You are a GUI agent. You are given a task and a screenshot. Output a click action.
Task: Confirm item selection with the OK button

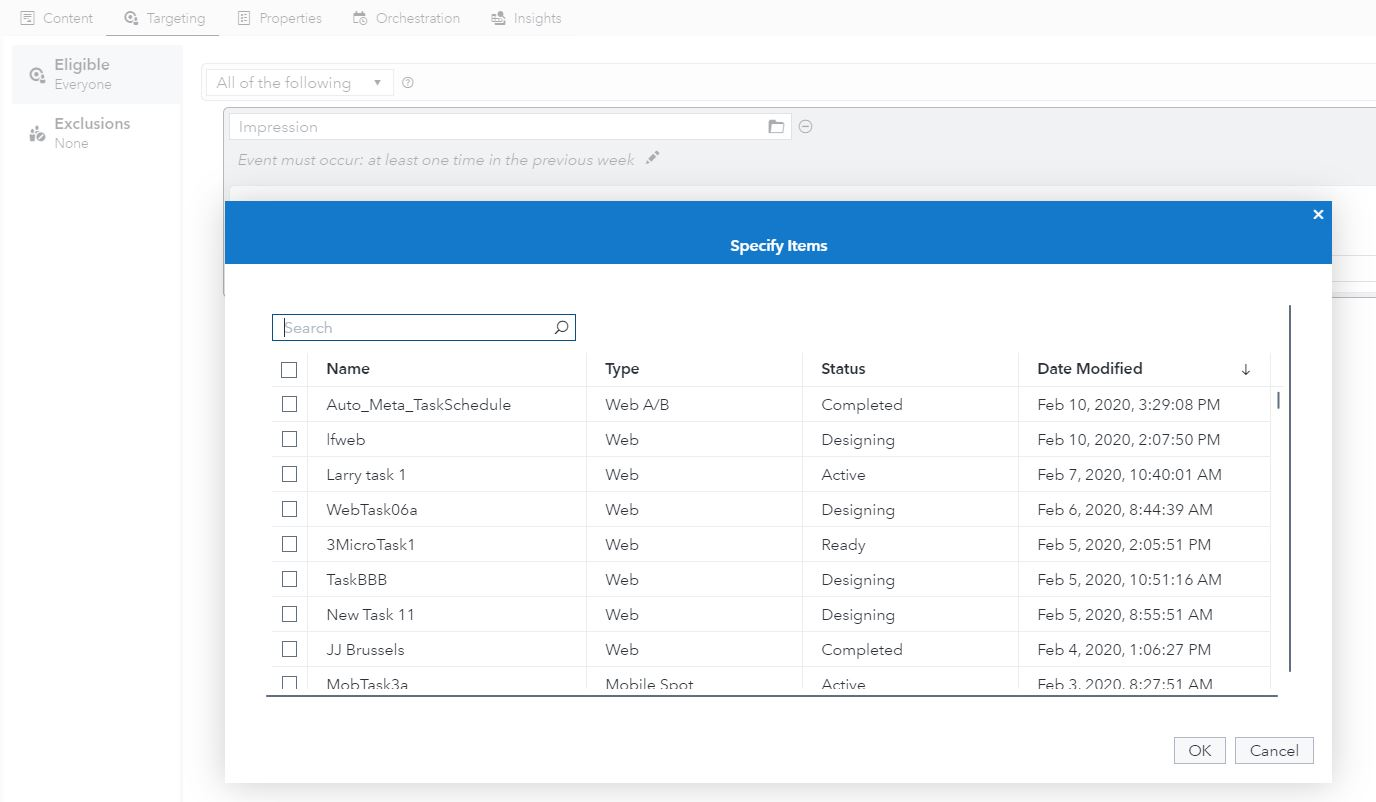click(1198, 750)
